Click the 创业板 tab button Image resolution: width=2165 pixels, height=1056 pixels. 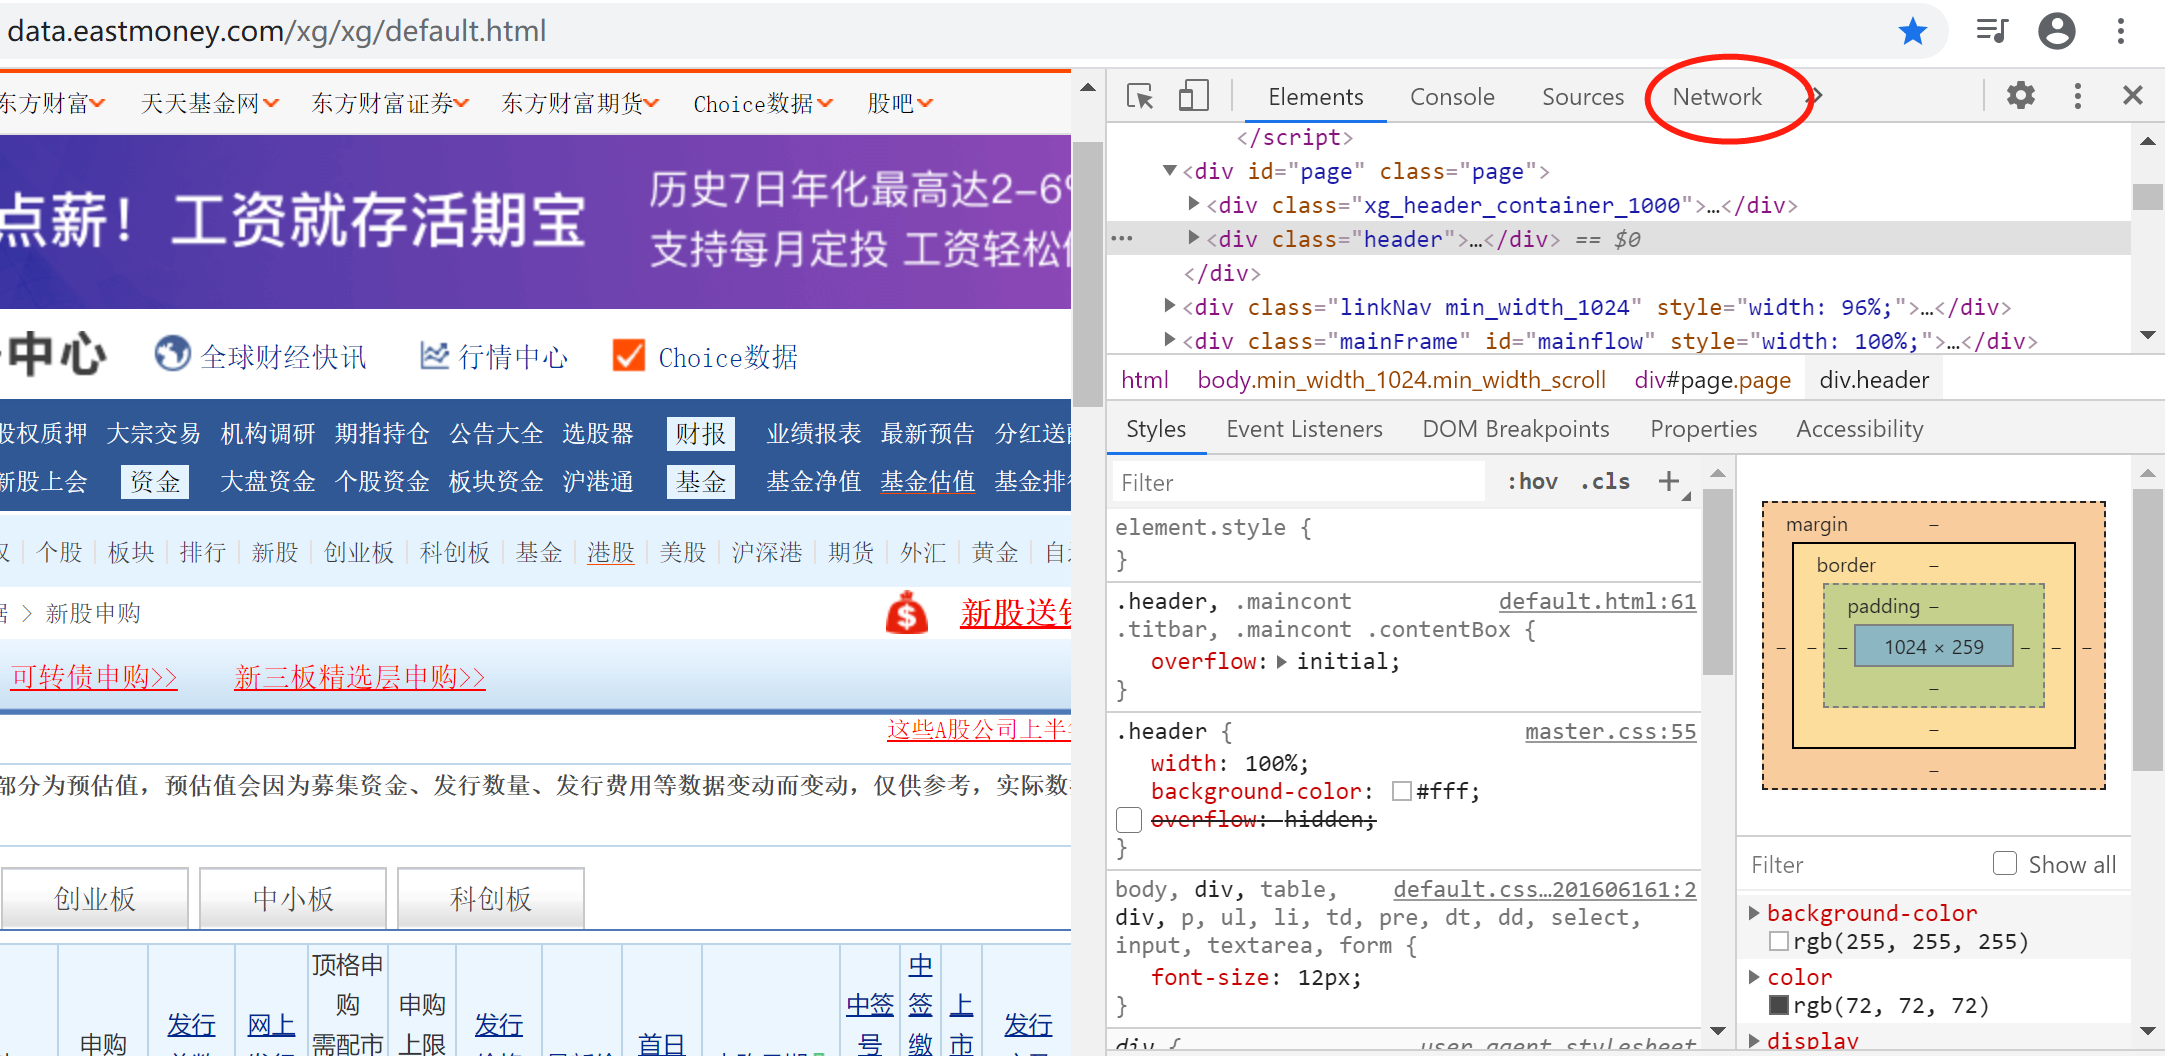point(95,898)
